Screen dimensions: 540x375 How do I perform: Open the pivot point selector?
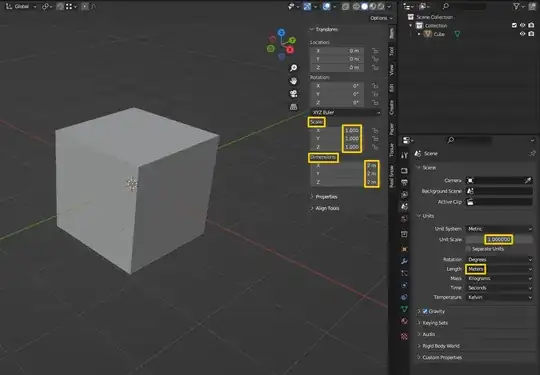click(x=47, y=6)
